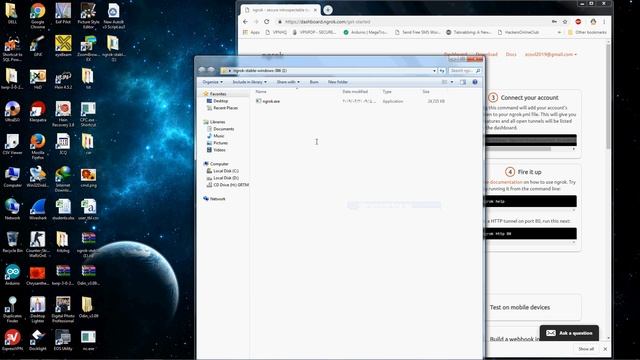The width and height of the screenshot is (640, 360).
Task: Open the change view options arrow
Action: pos(452,82)
